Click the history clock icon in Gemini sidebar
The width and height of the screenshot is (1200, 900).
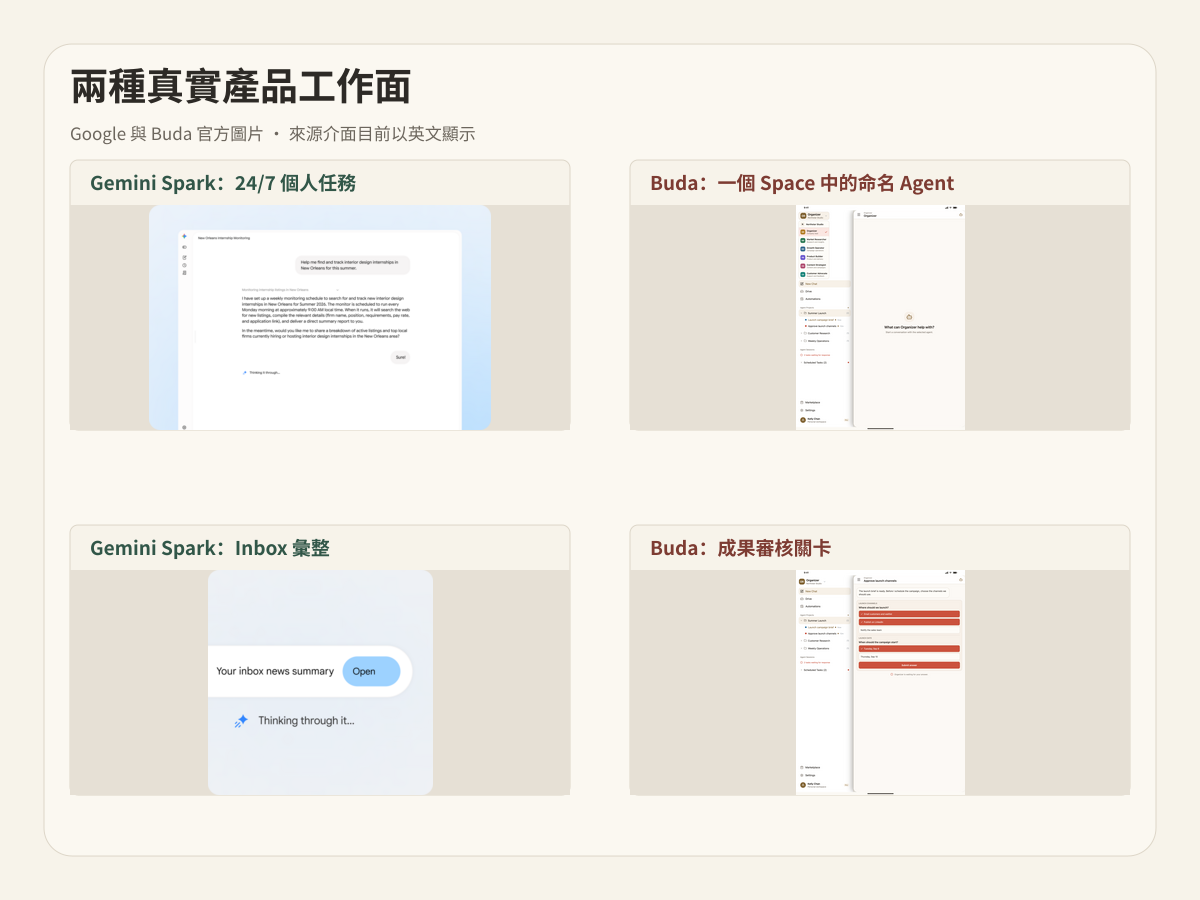coord(184,265)
